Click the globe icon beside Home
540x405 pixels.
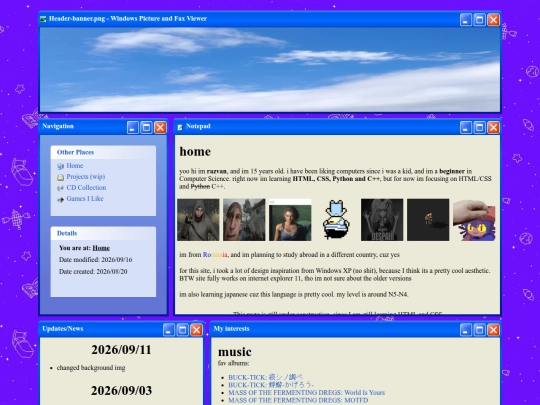[x=61, y=166]
